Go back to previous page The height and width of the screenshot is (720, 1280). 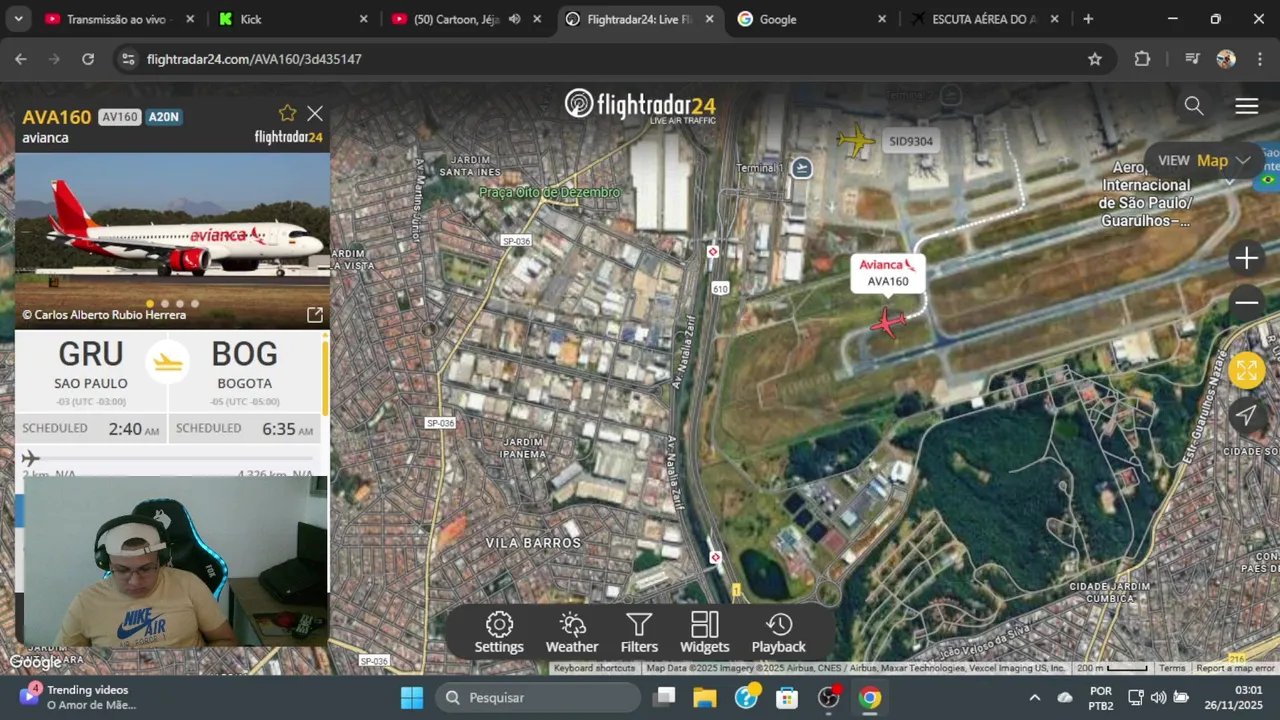coord(21,59)
